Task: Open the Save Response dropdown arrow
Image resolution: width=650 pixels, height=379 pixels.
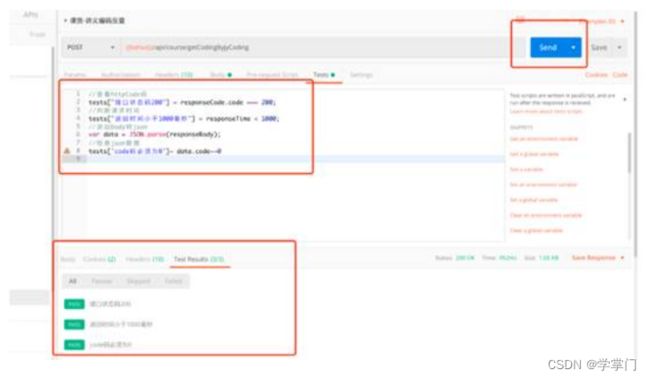Action: coord(622,258)
